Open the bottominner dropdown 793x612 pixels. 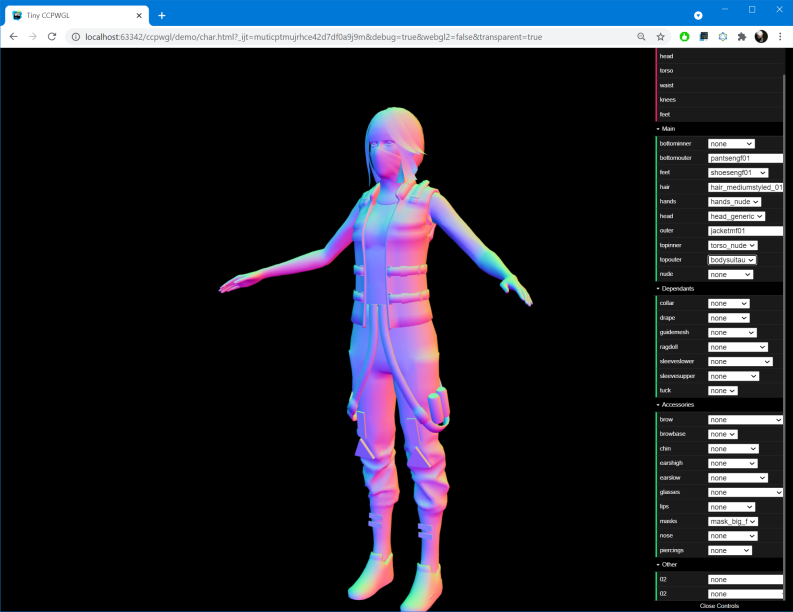(731, 144)
